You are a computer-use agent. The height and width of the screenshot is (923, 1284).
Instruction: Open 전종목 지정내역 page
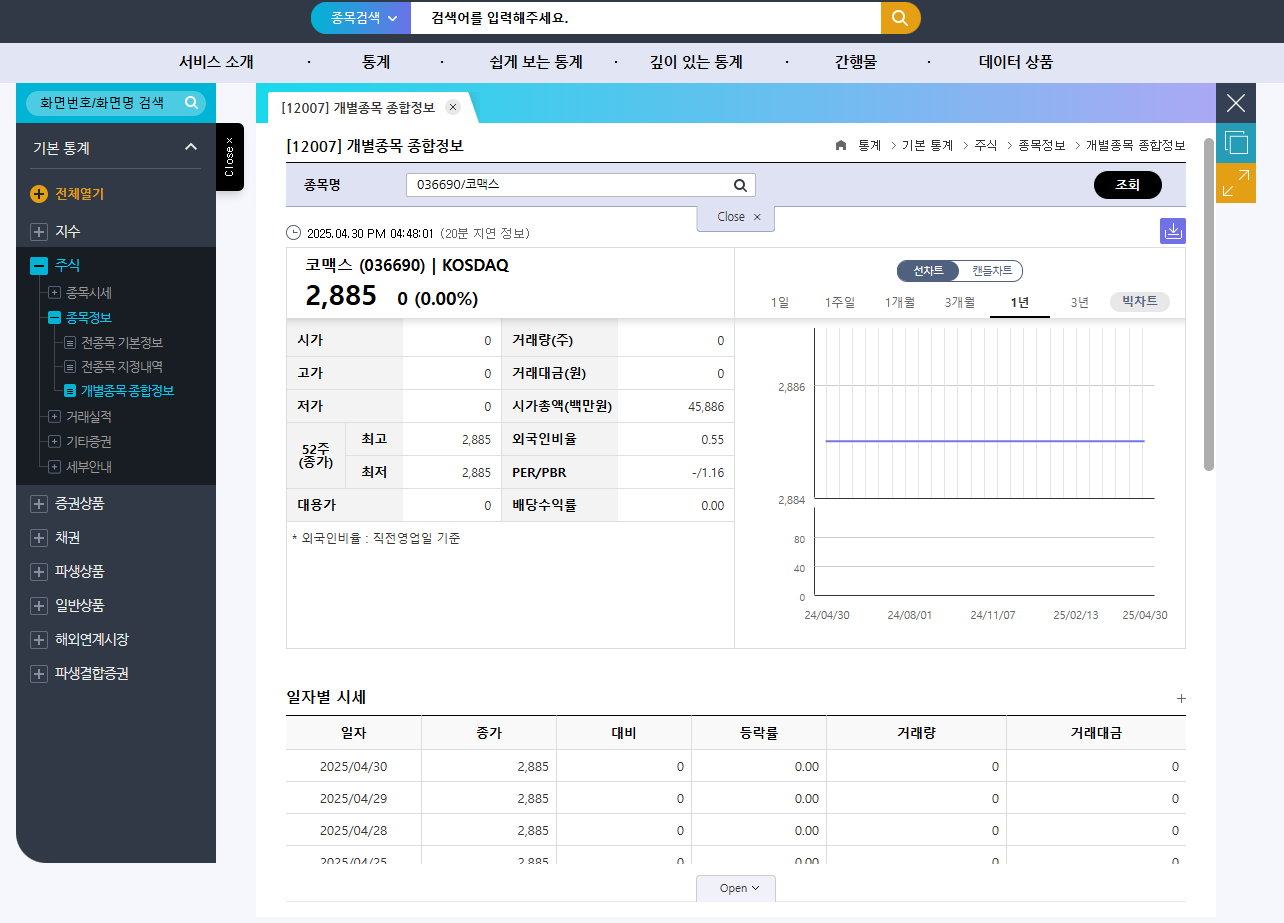[x=121, y=367]
